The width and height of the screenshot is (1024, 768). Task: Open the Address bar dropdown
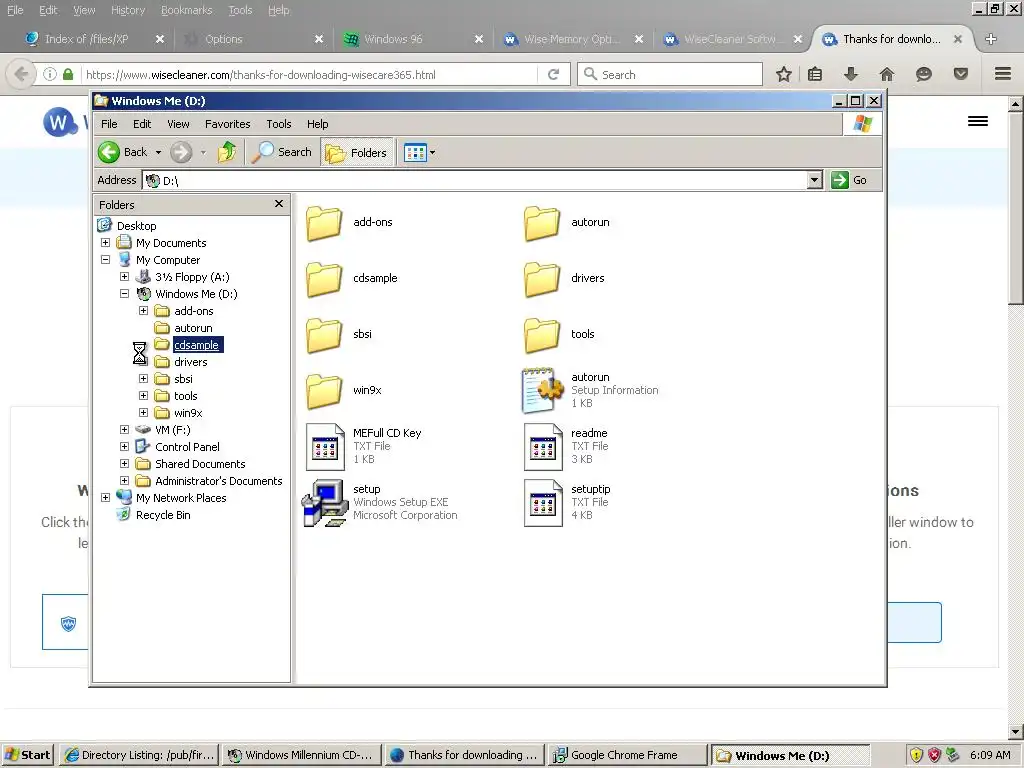coord(814,180)
